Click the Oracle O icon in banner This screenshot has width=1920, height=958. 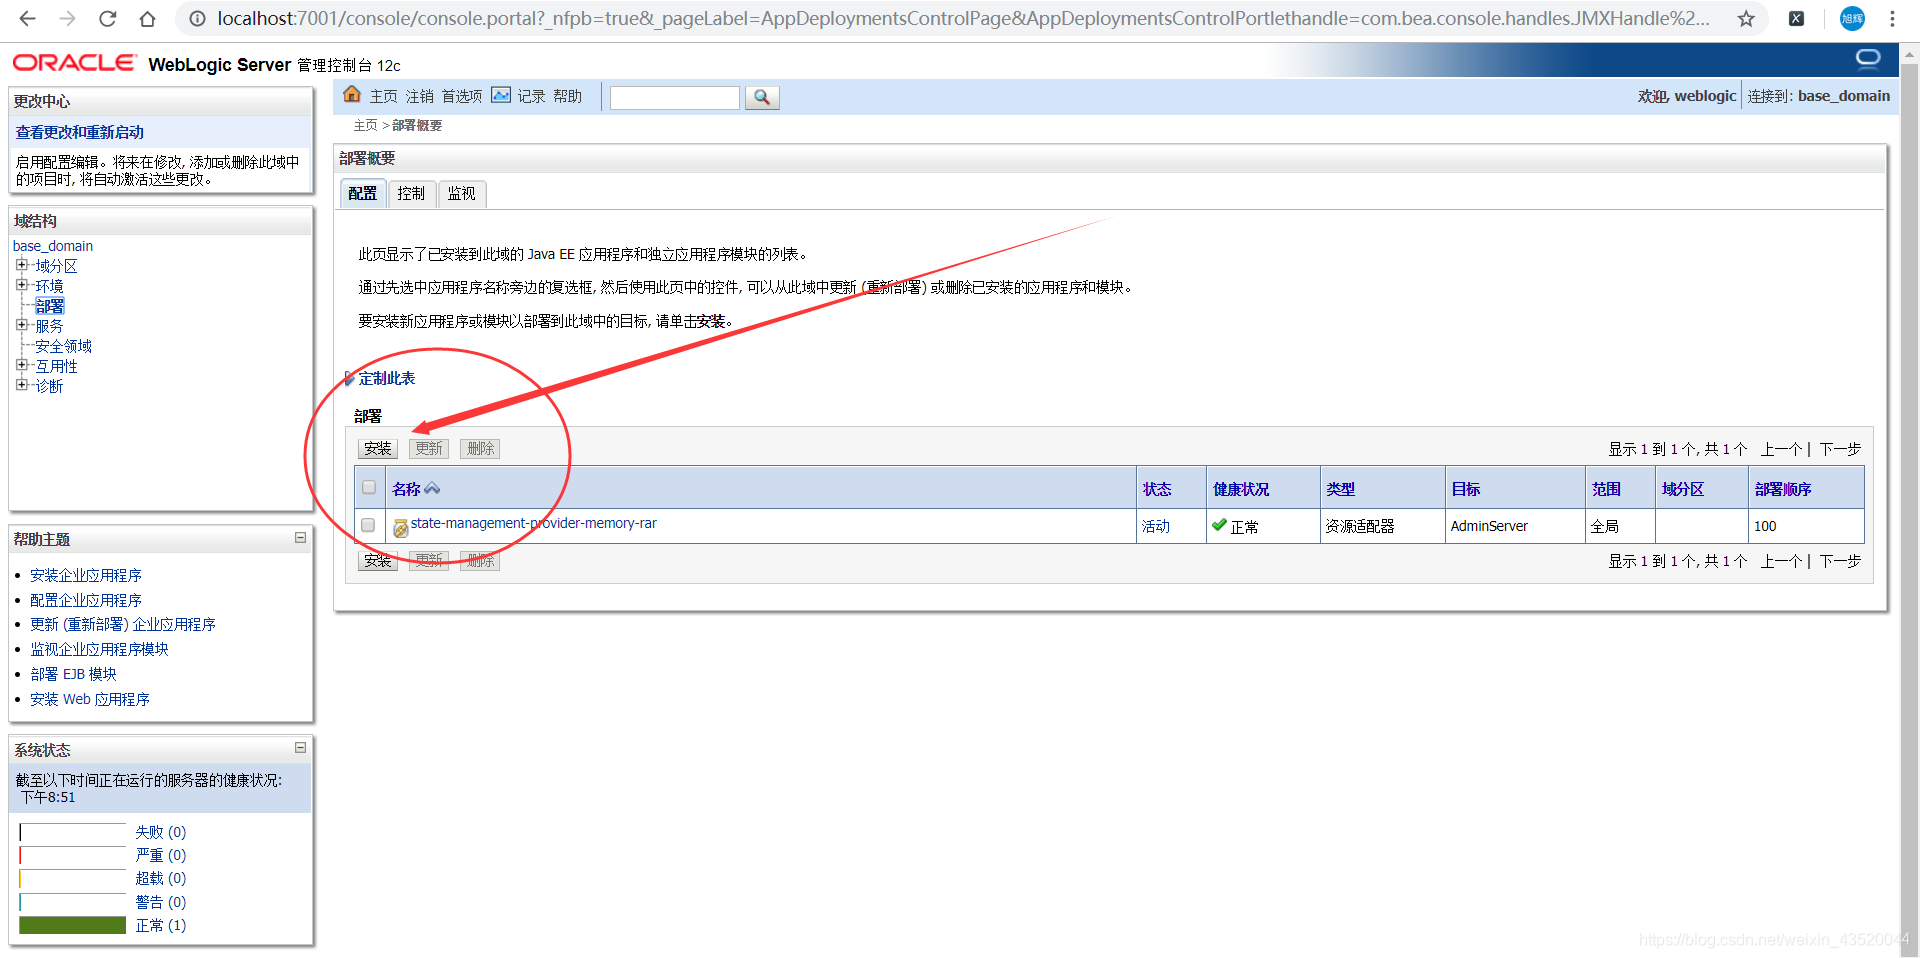click(x=1868, y=58)
